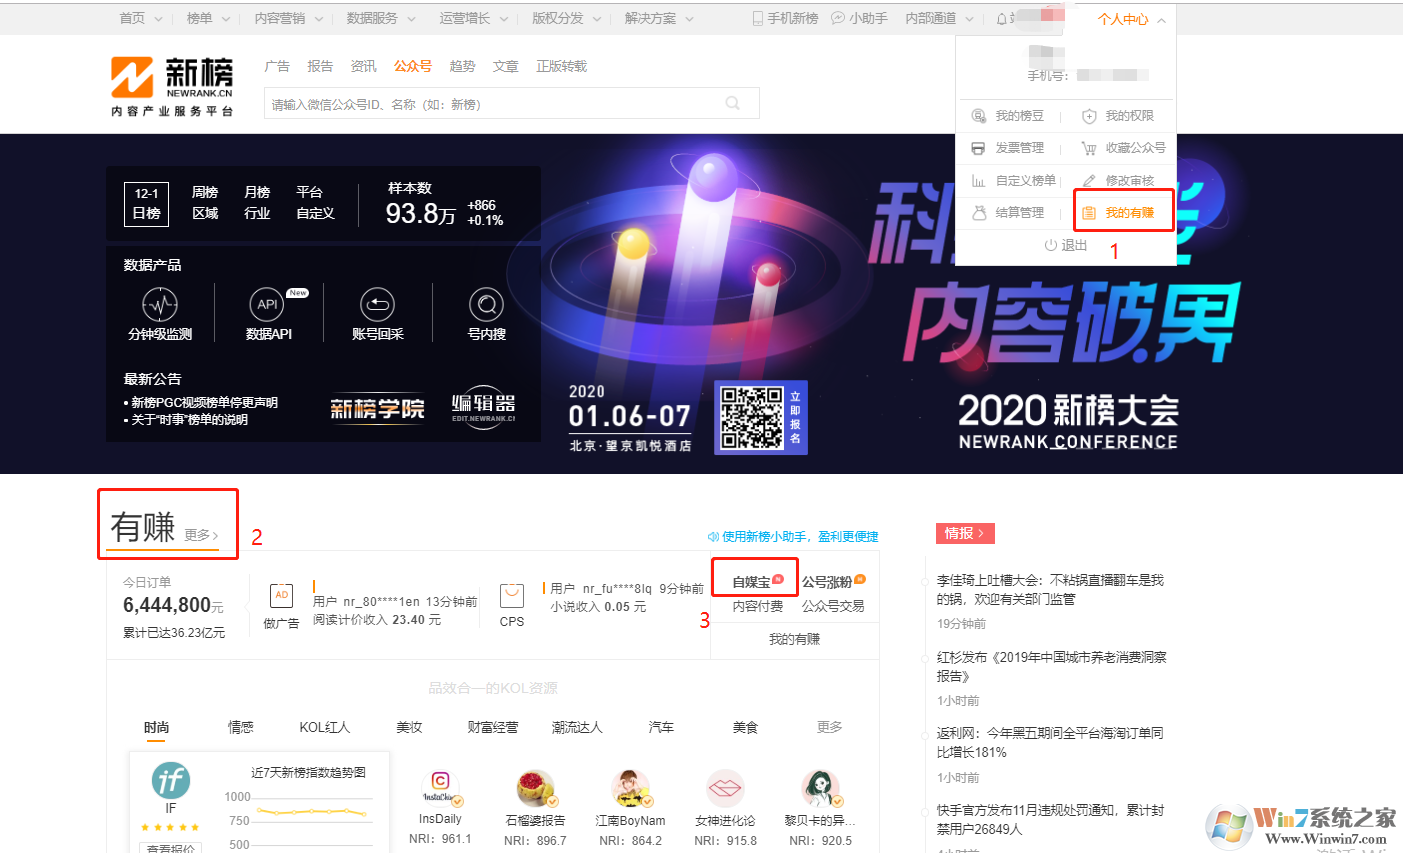Open the 发票管理 invoice icon
The width and height of the screenshot is (1403, 853).
pos(979,147)
